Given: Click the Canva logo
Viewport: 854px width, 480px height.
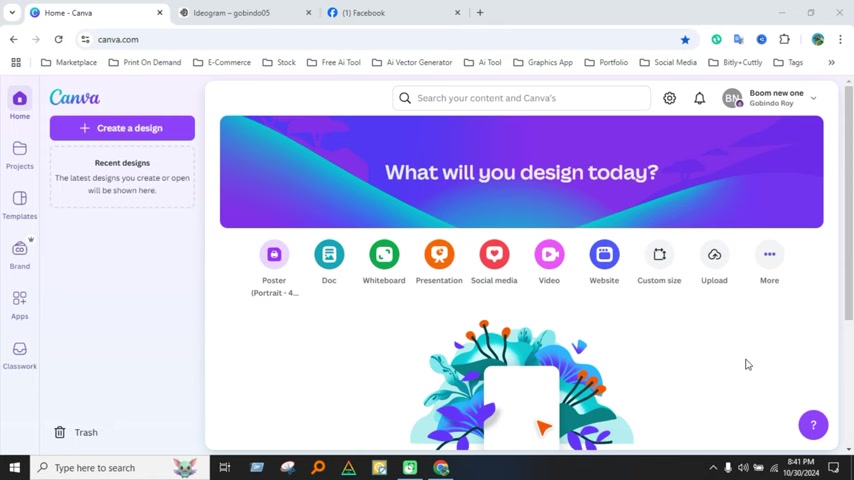Looking at the screenshot, I should [75, 98].
